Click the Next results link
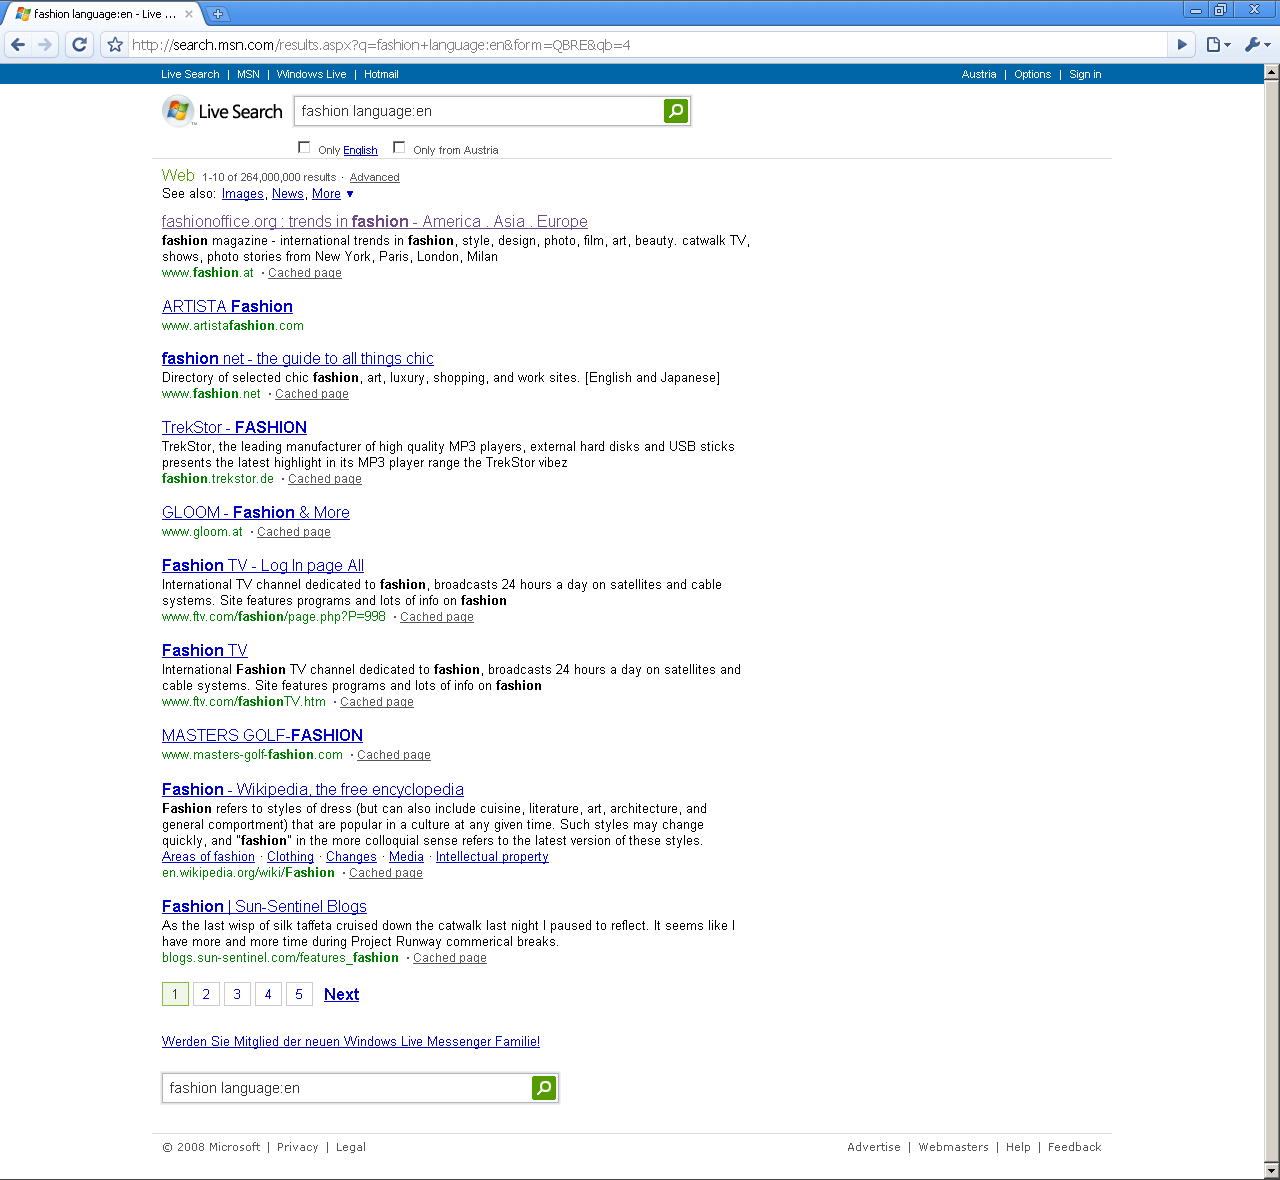 (x=341, y=995)
